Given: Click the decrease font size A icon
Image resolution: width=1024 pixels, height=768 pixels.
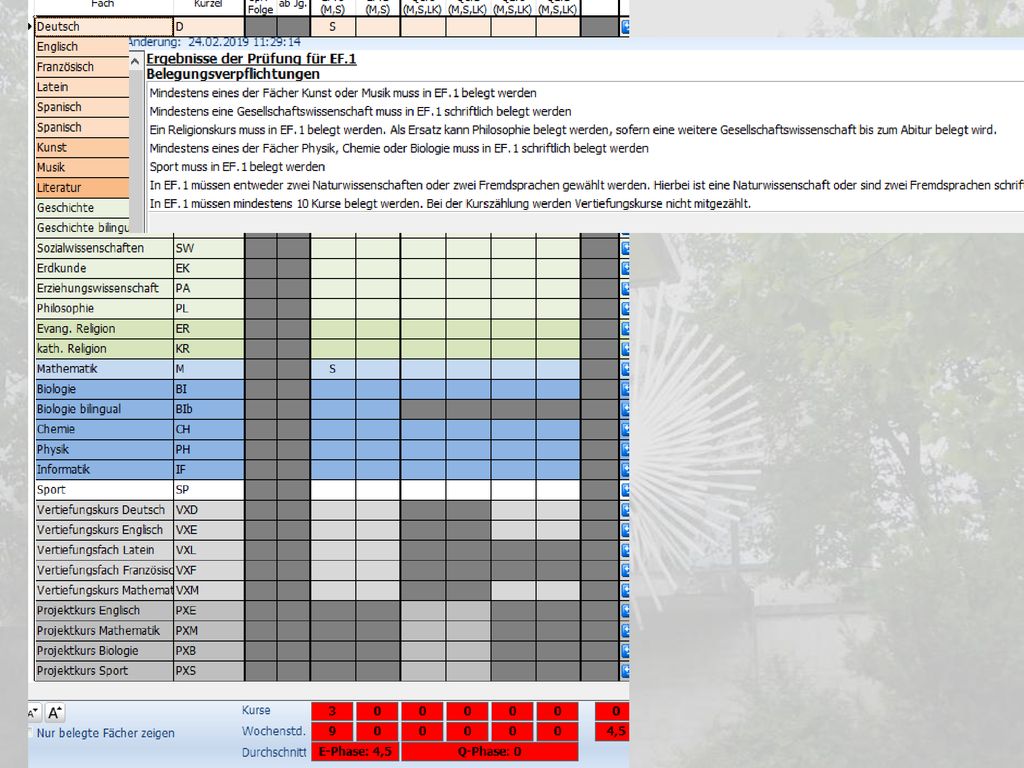Looking at the screenshot, I should [34, 712].
